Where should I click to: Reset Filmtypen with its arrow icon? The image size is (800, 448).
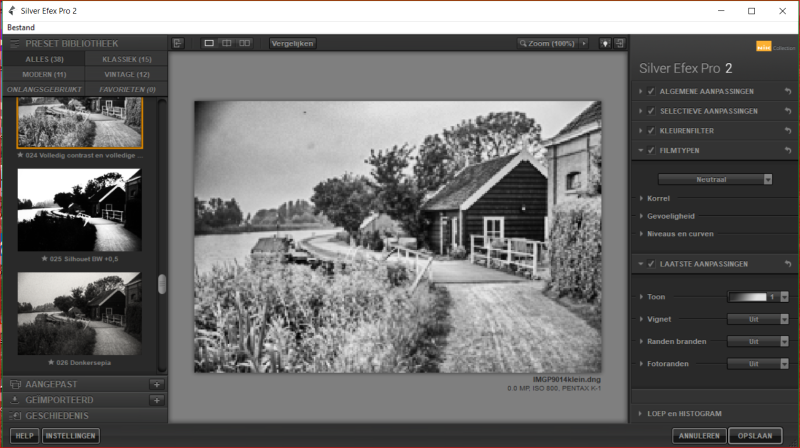pos(788,151)
